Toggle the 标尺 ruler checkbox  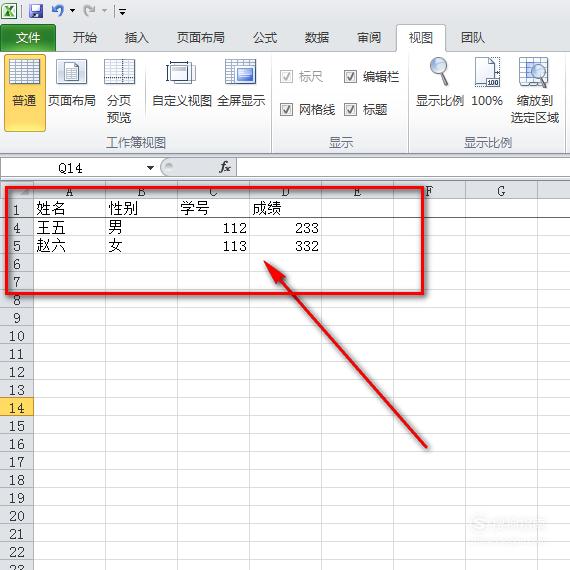tap(286, 77)
